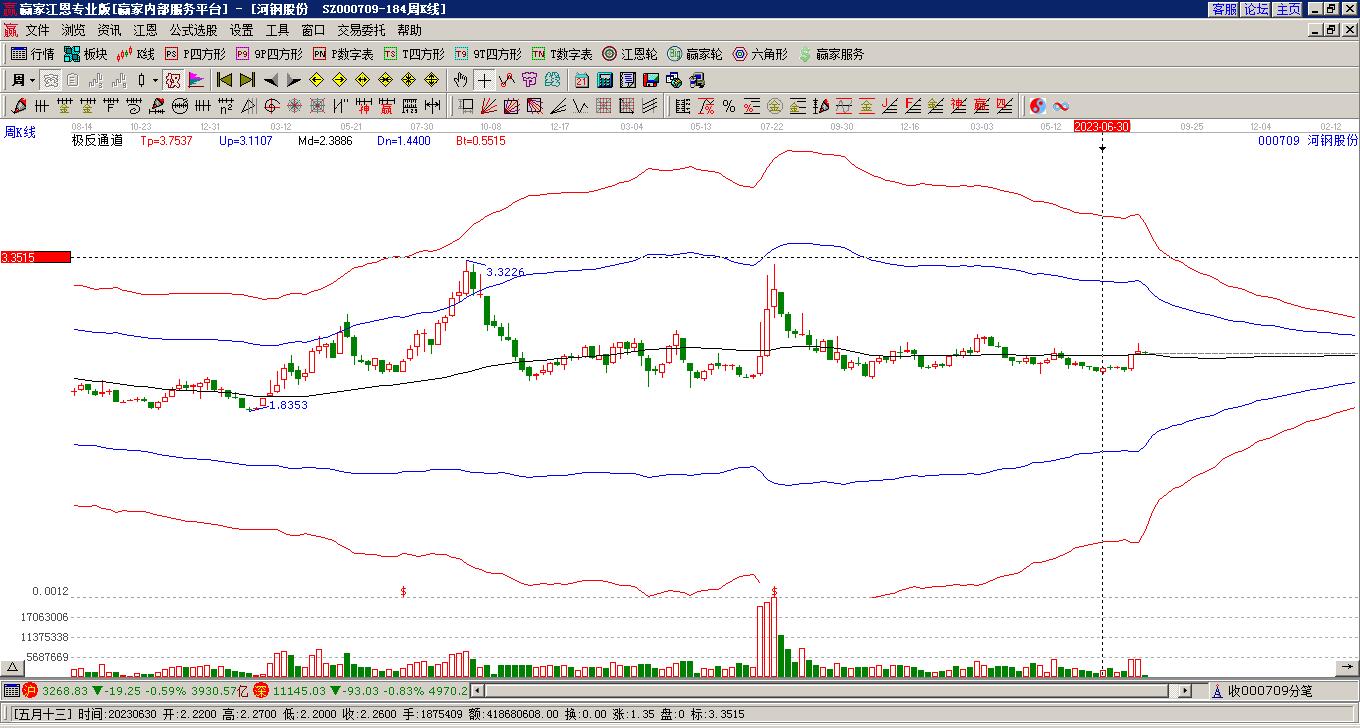This screenshot has width=1360, height=728.
Task: Open the 六角形 hexagon tool
Action: 760,54
